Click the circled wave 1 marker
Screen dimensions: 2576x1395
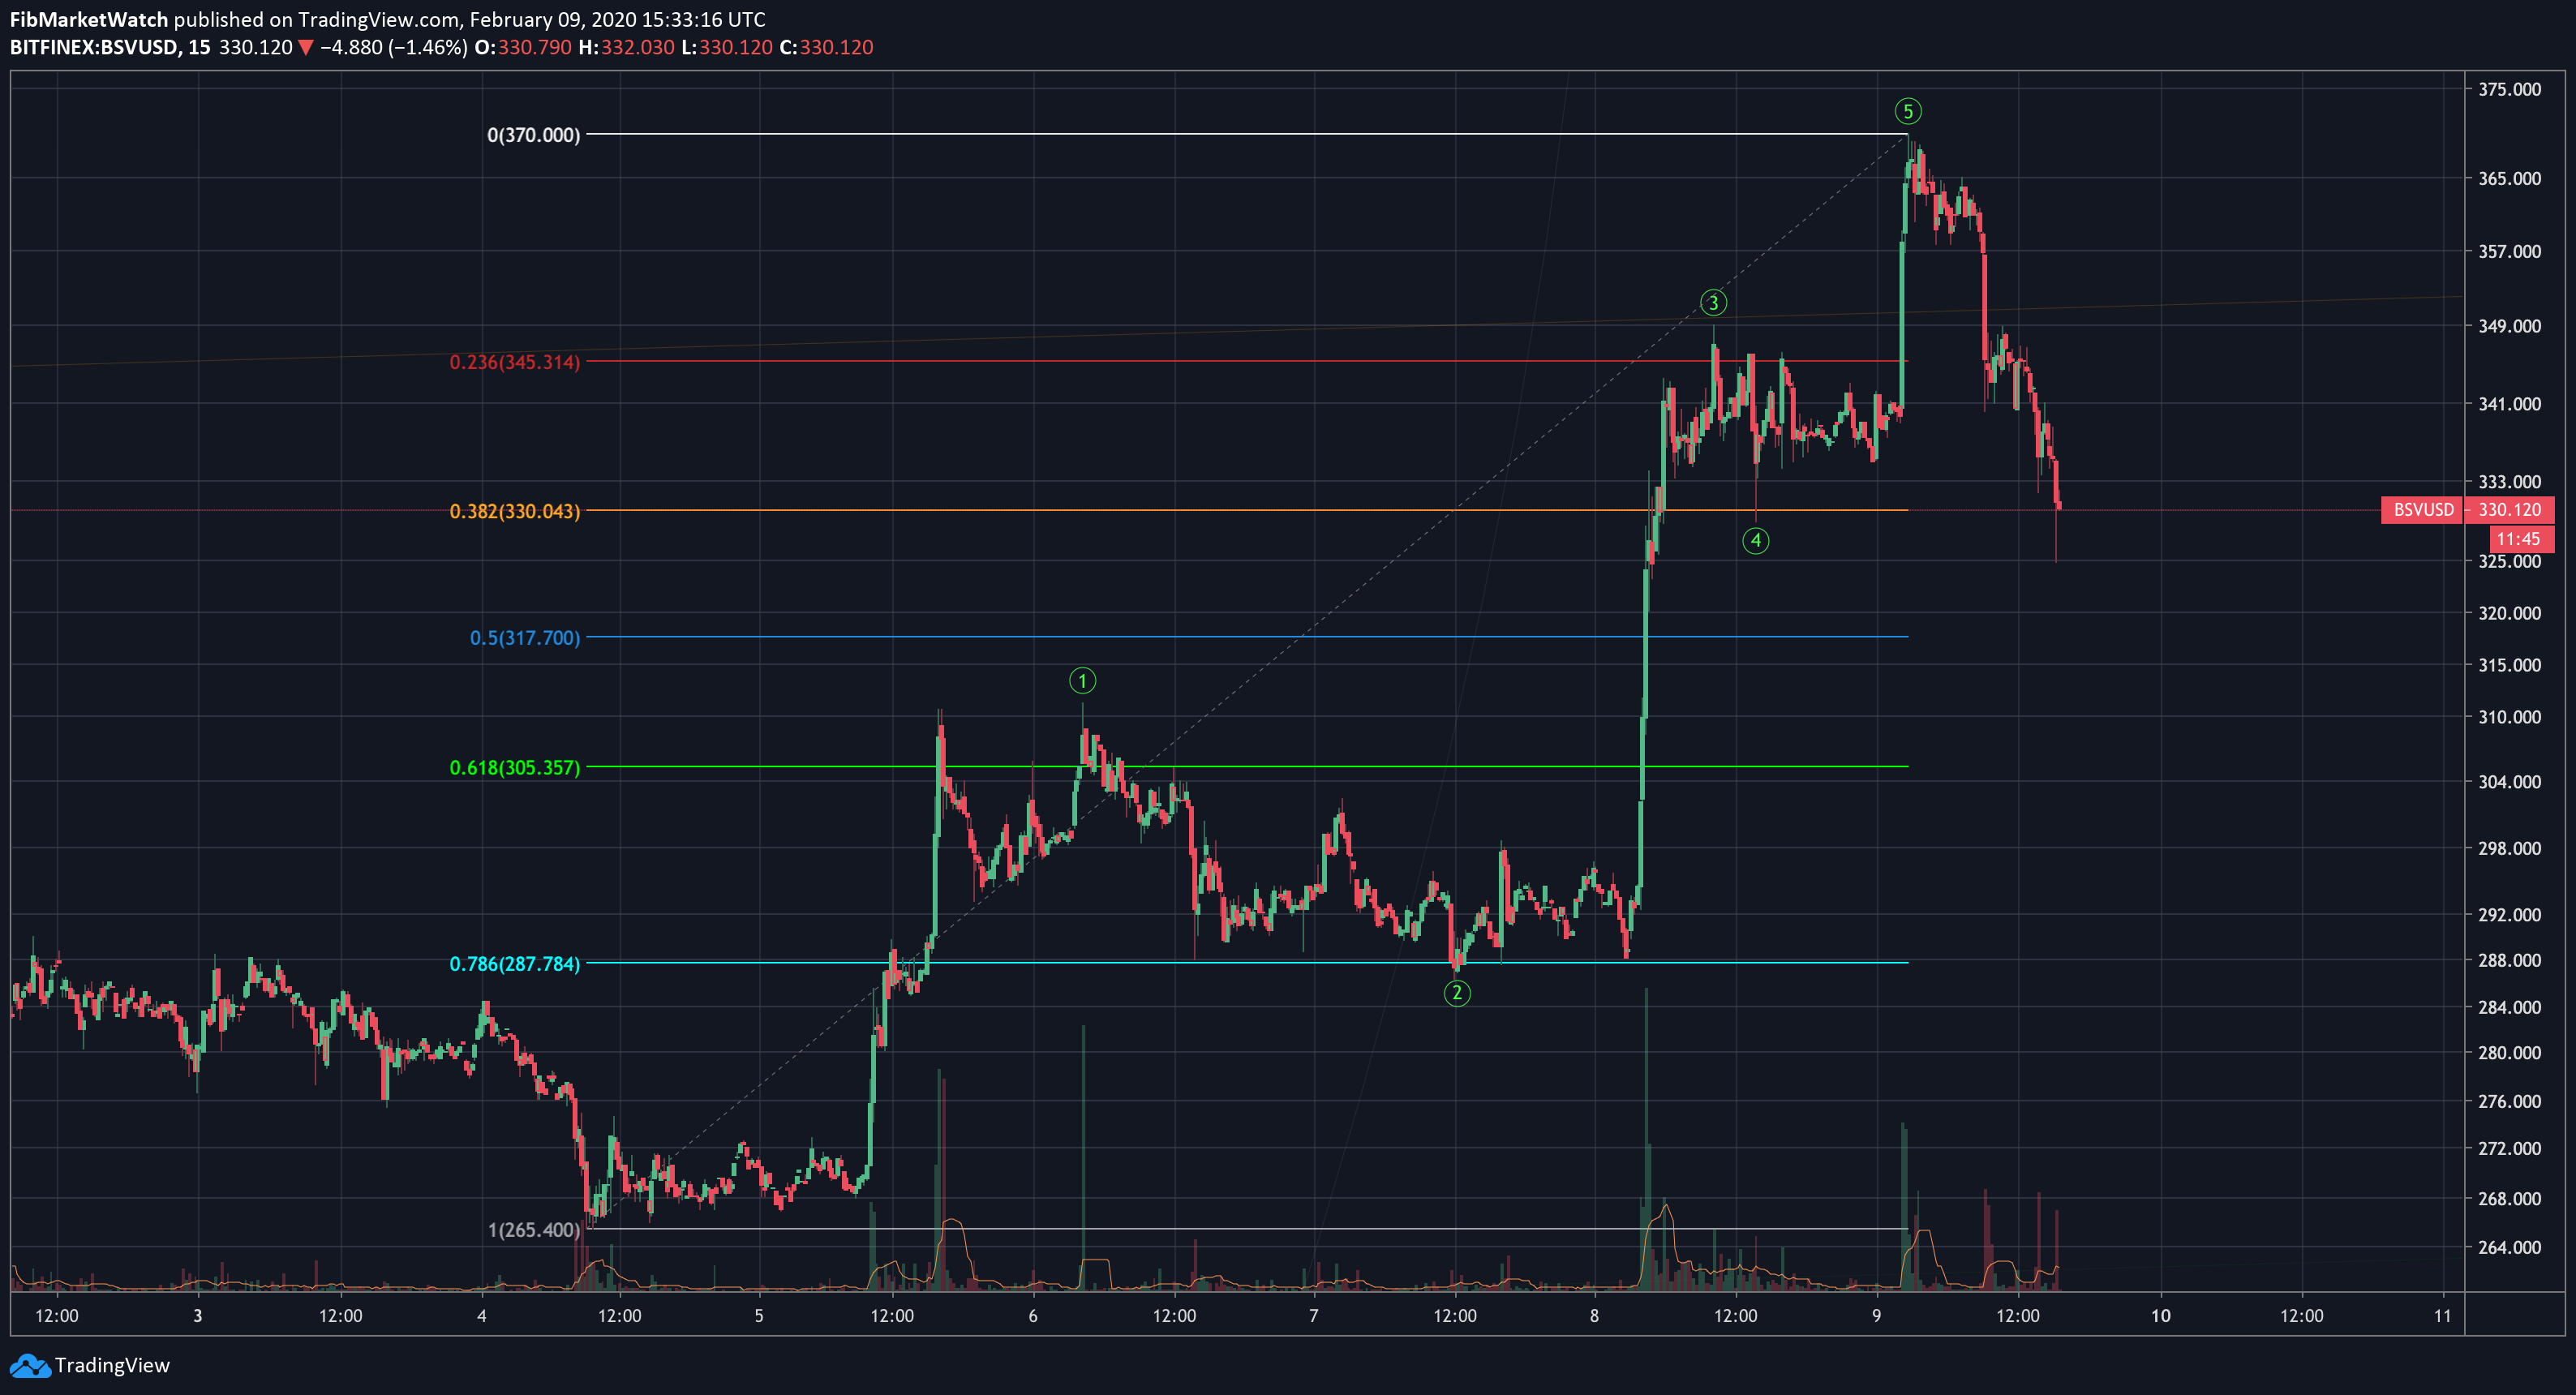pos(1082,681)
